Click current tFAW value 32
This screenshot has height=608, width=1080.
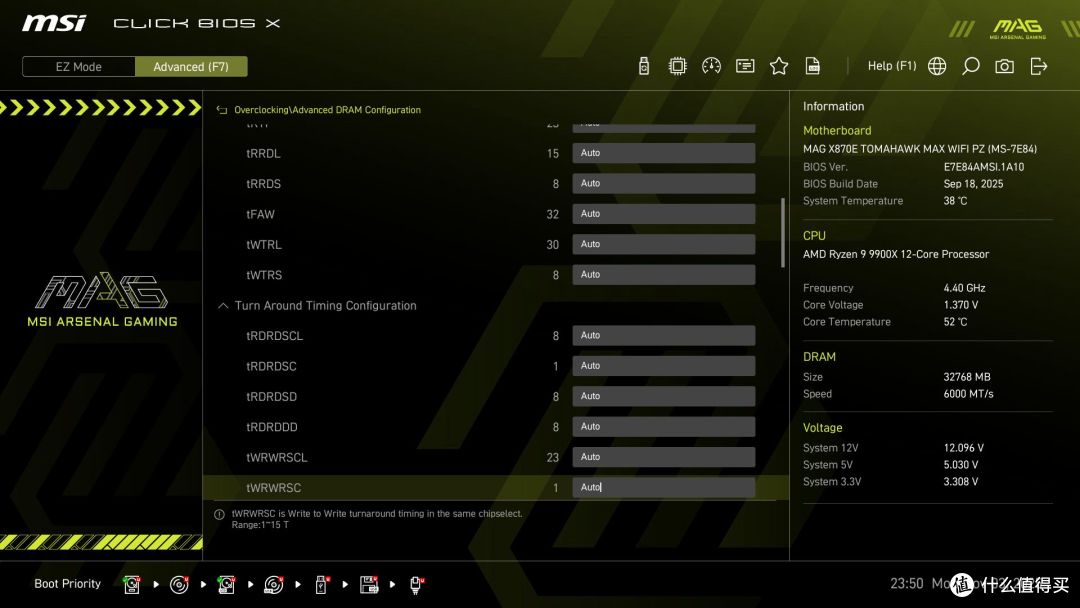[x=552, y=214]
